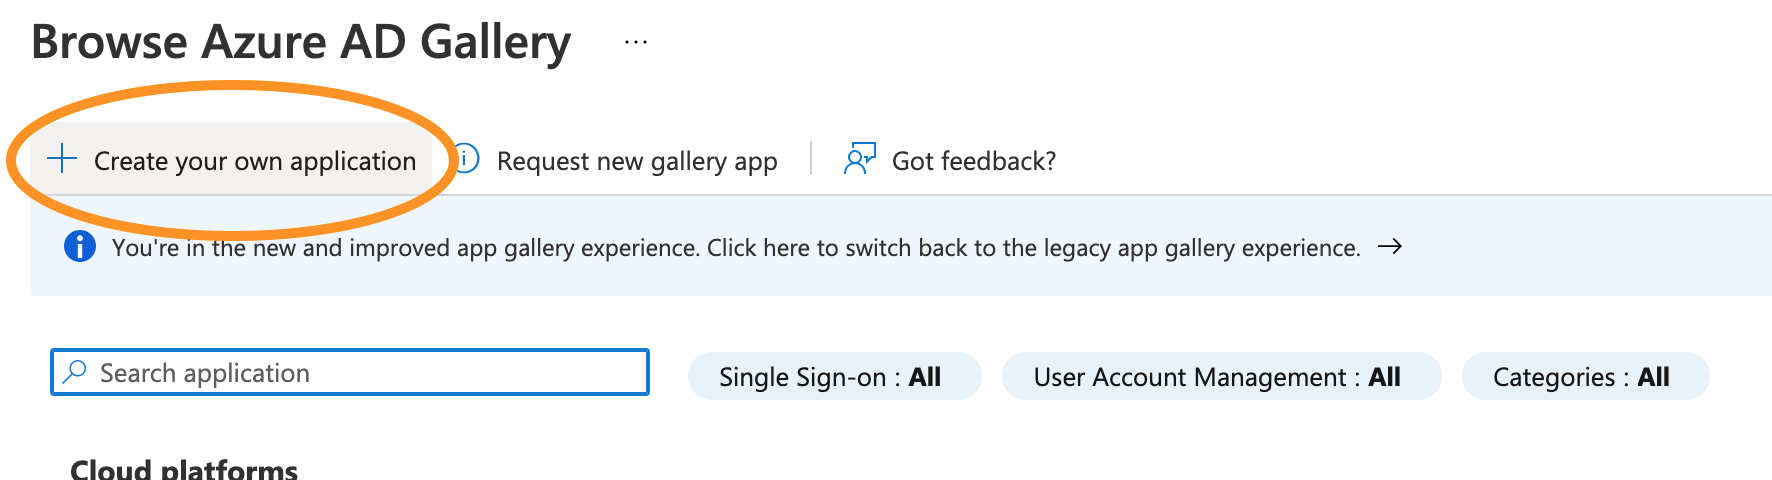1772x480 pixels.
Task: Open the Categories filter dropdown
Action: (1585, 377)
